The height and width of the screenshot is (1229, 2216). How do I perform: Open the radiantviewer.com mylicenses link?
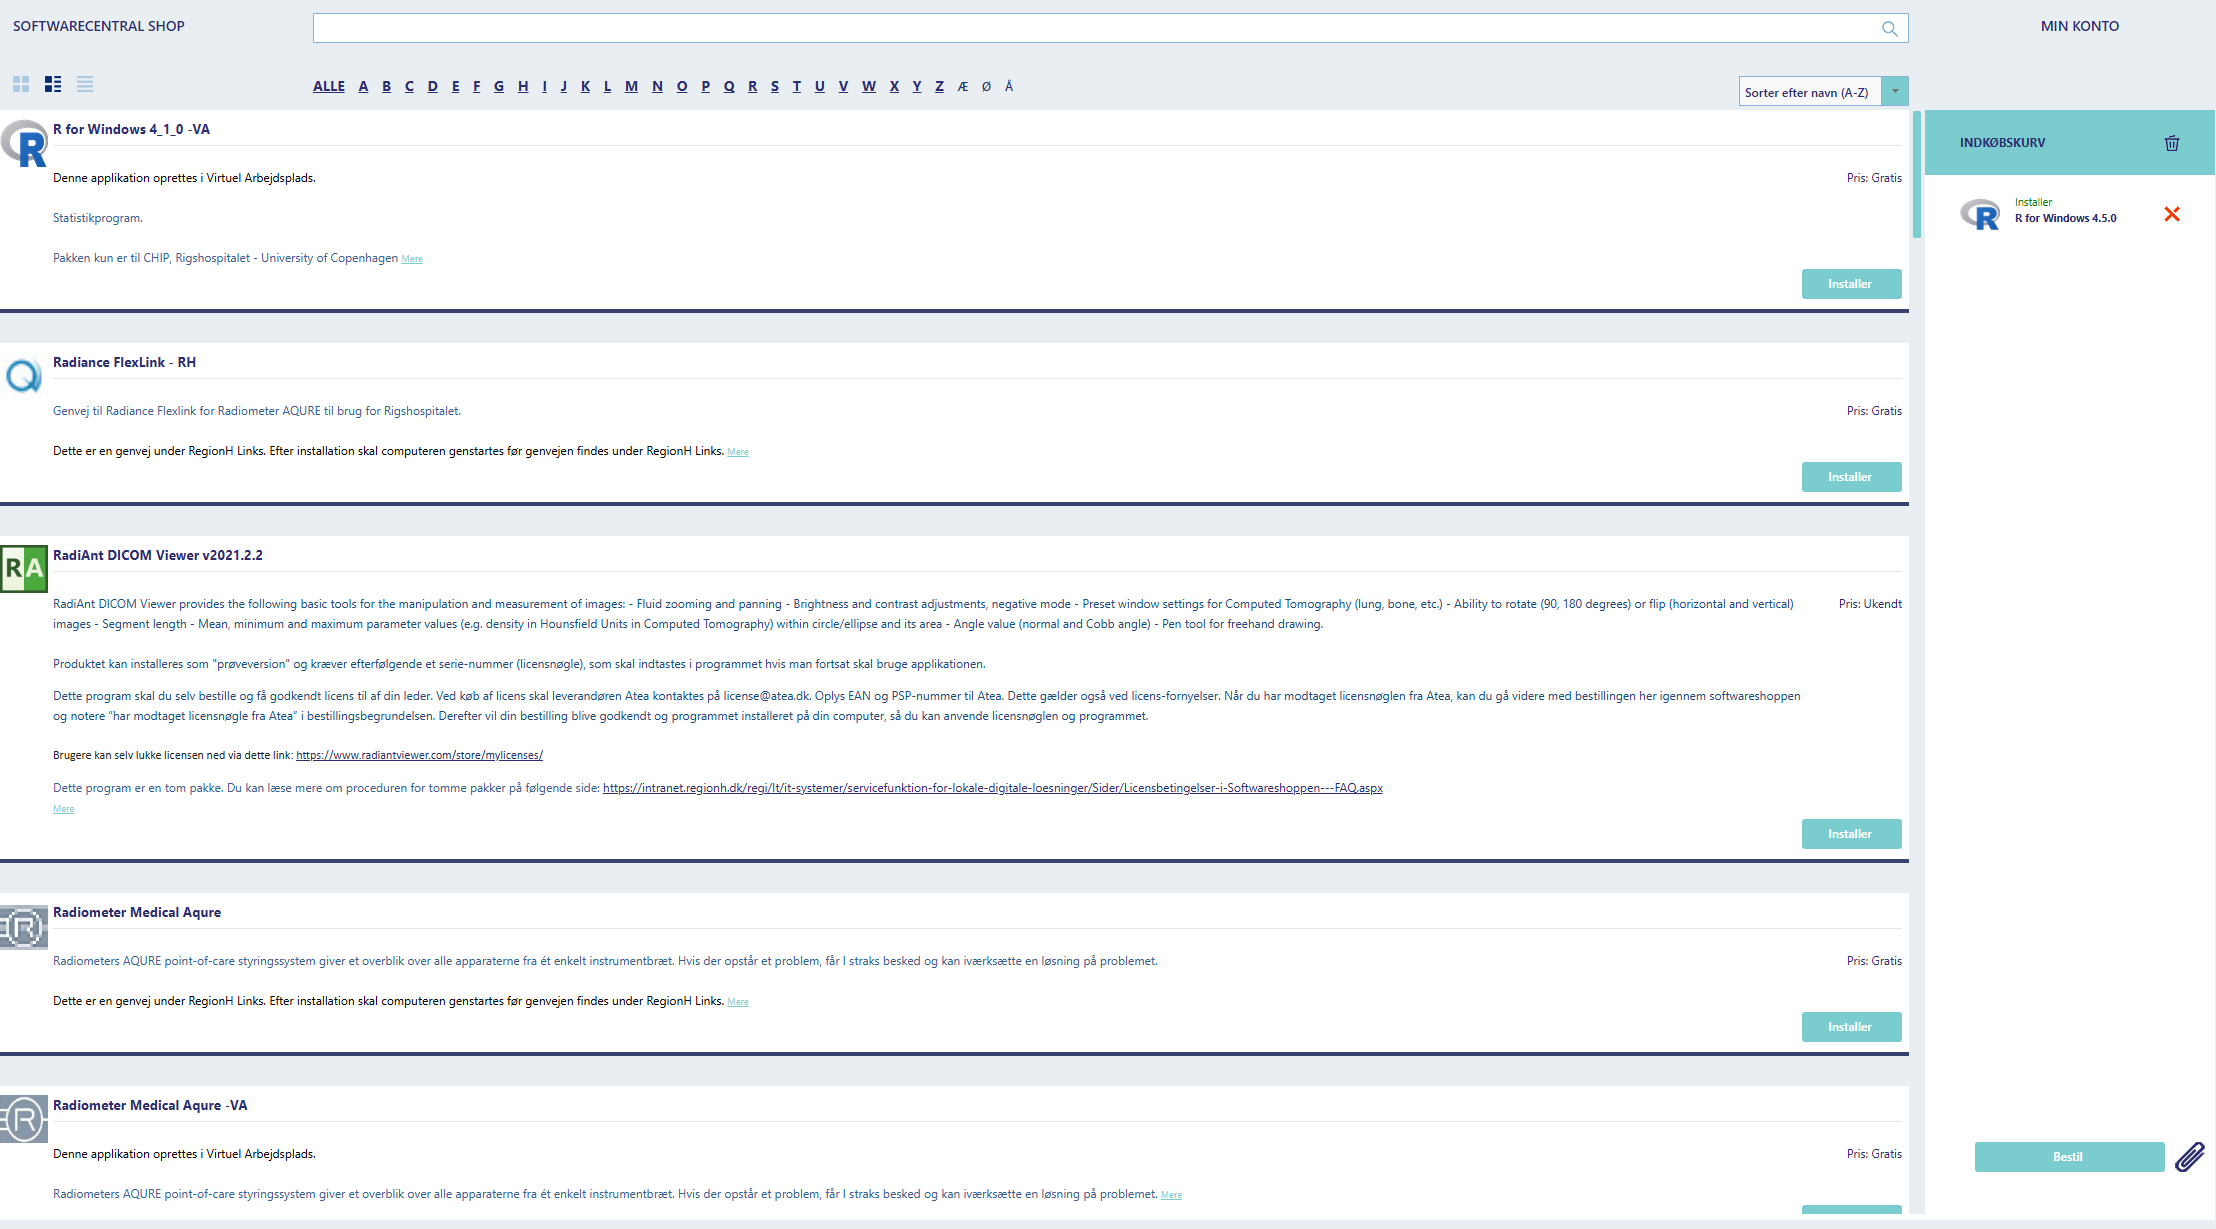(x=419, y=756)
